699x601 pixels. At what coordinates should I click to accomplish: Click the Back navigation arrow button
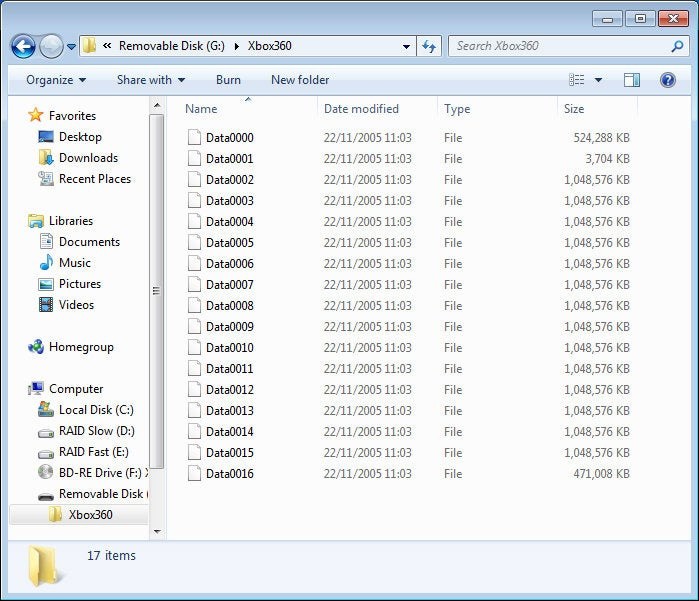(23, 46)
